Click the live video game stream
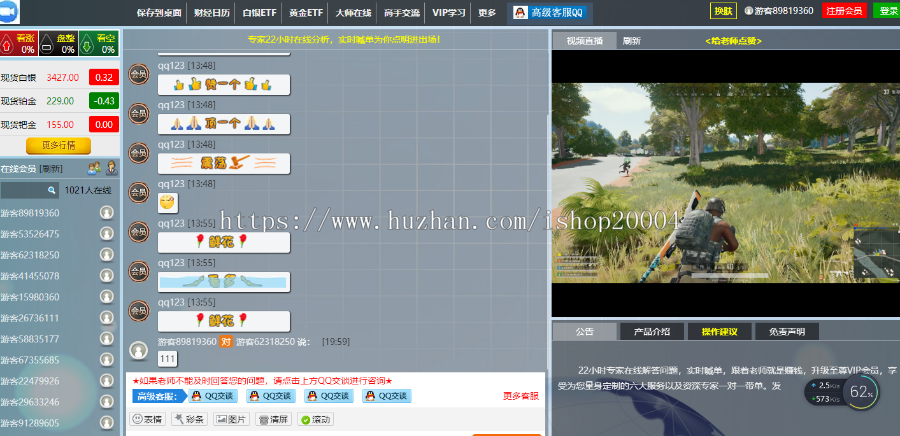 (726, 183)
